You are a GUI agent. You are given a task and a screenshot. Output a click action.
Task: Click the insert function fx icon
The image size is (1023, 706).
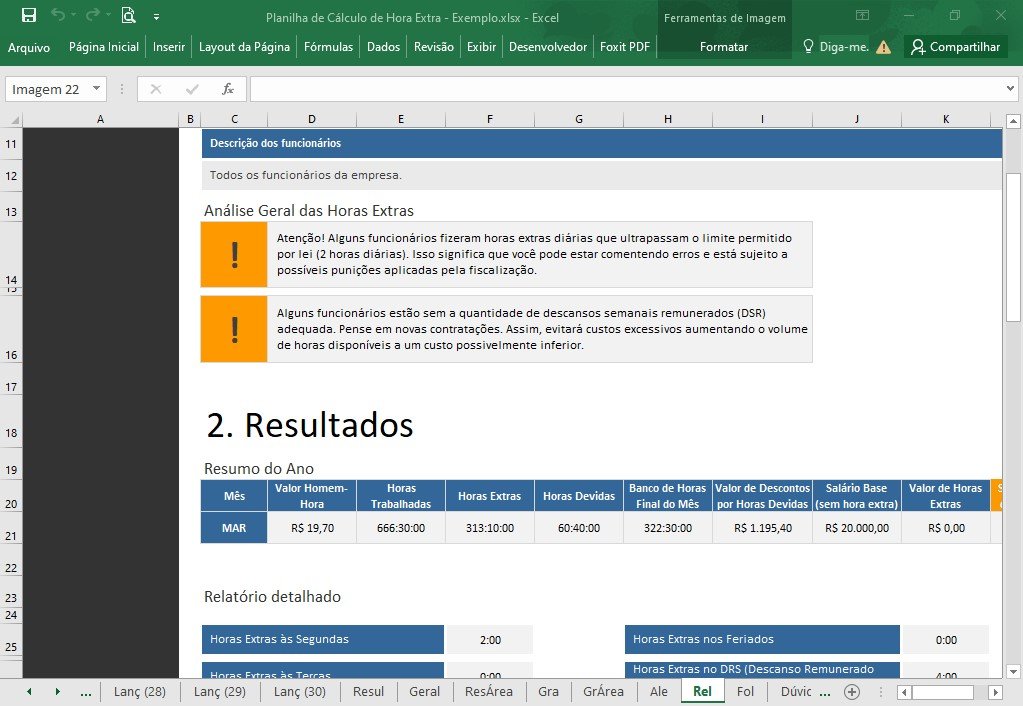(x=227, y=89)
